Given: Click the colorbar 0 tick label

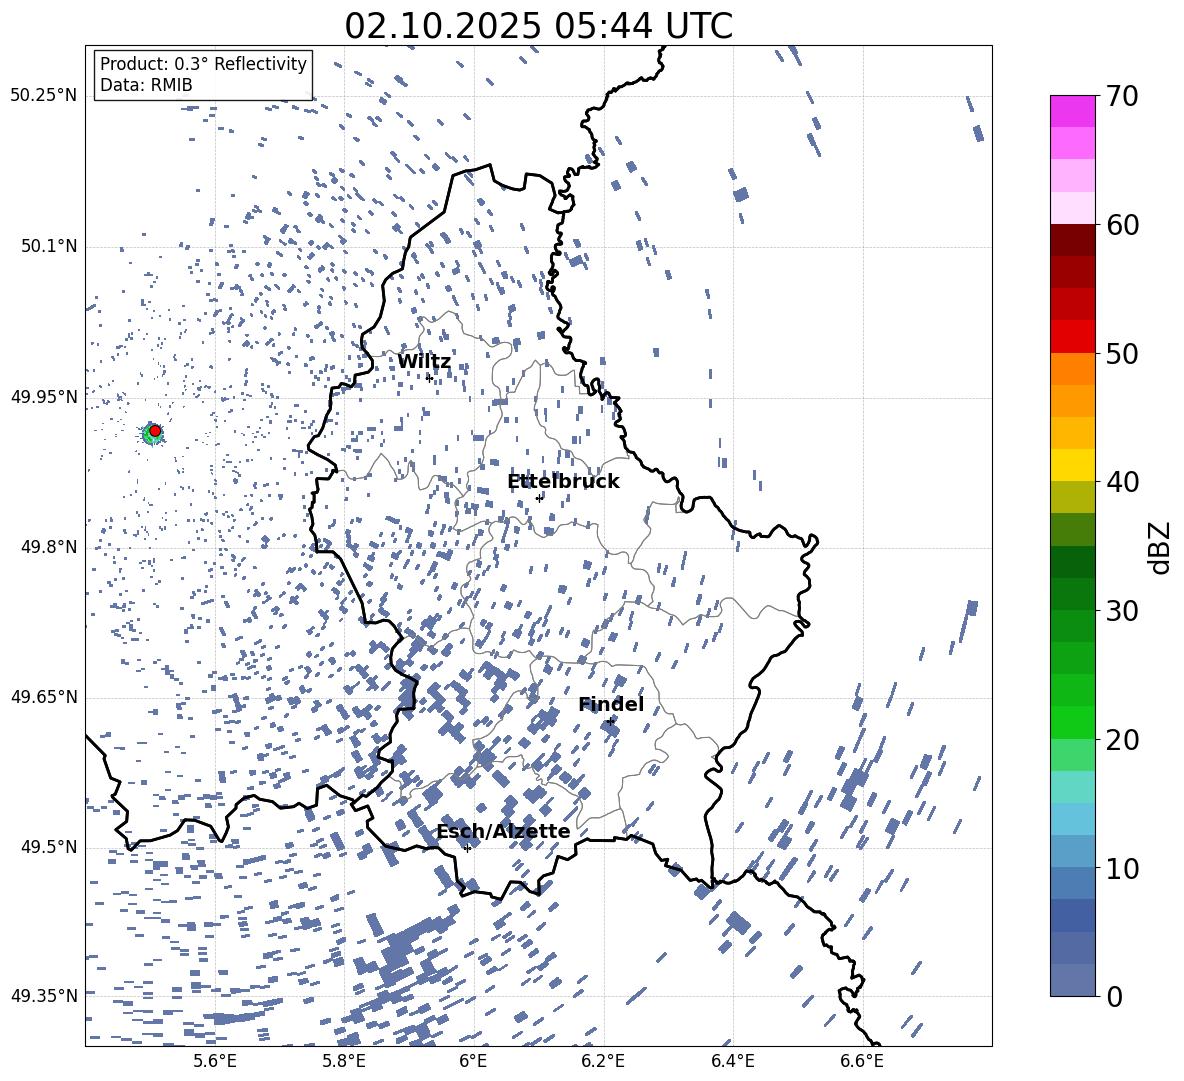Looking at the screenshot, I should coord(1114,996).
